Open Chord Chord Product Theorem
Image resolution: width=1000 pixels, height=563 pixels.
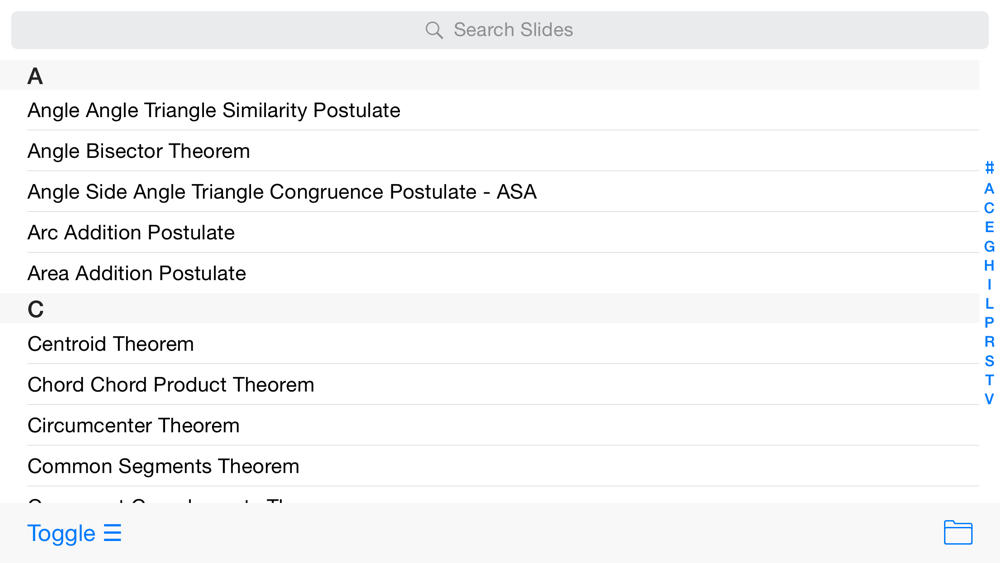(171, 385)
